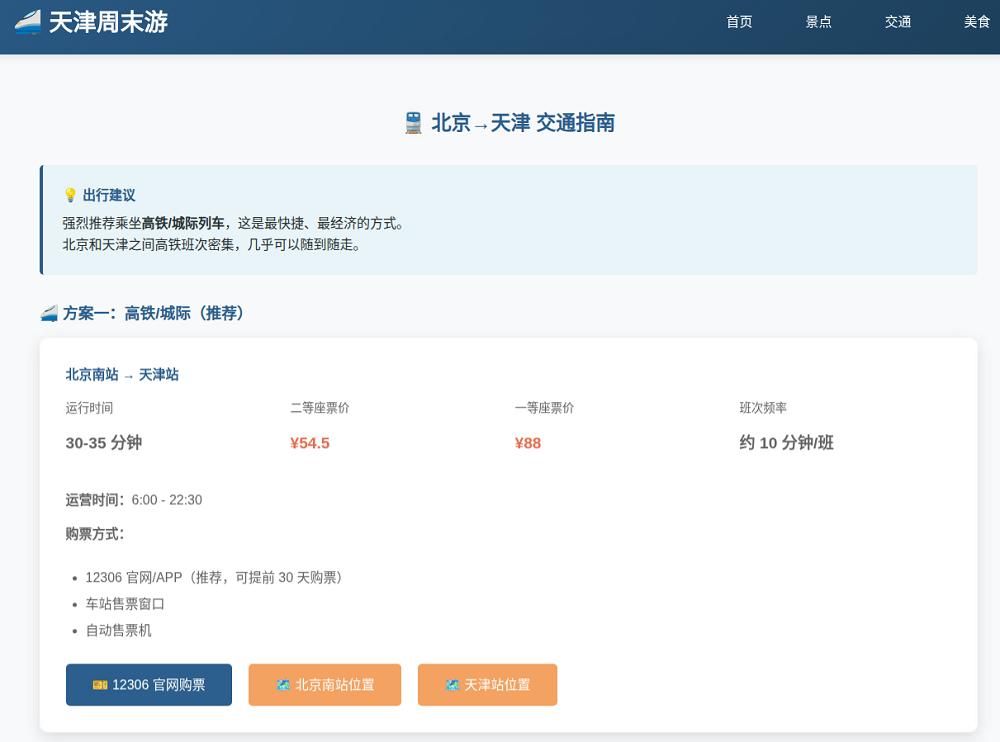Viewport: 1000px width, 742px height.
Task: Click the ticket icon on 12306 button
Action: pos(100,685)
